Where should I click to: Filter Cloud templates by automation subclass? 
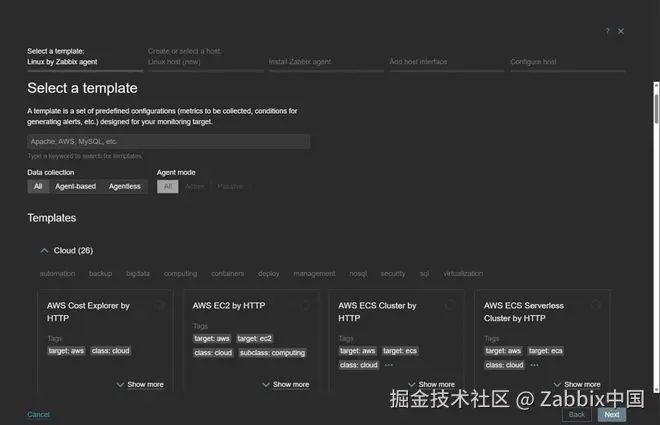click(57, 274)
